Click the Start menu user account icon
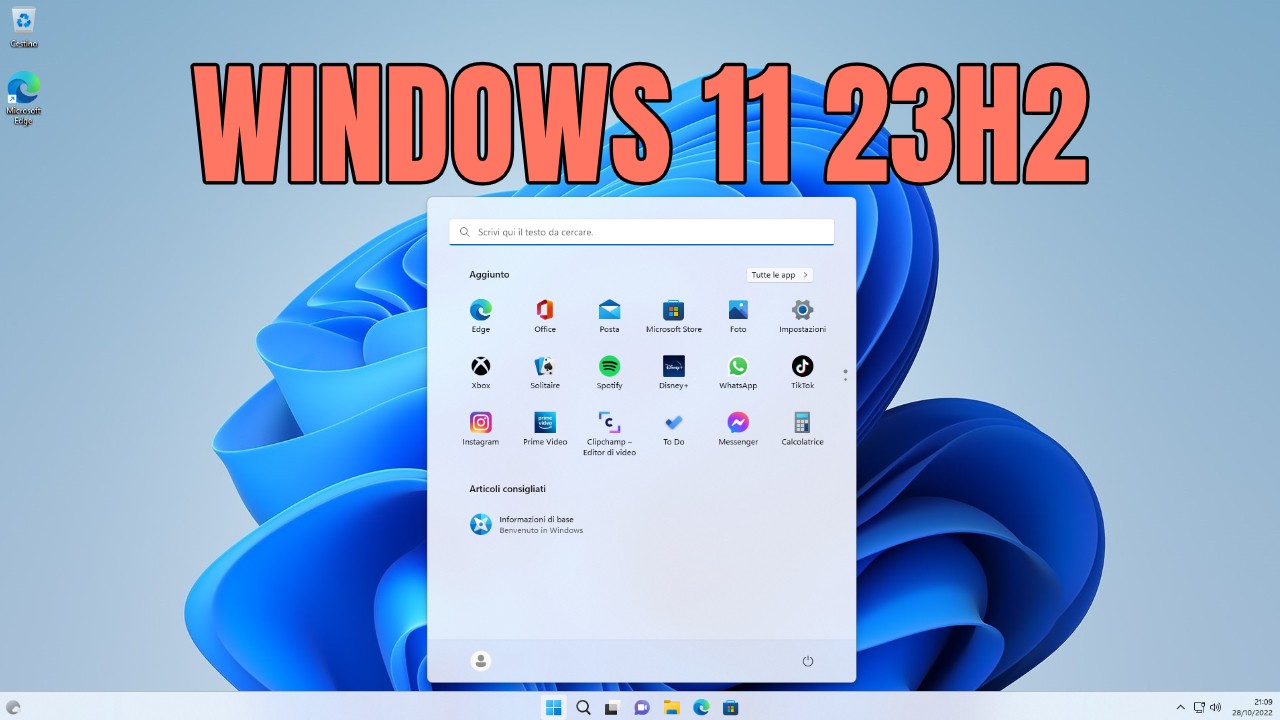The image size is (1280, 720). (481, 661)
